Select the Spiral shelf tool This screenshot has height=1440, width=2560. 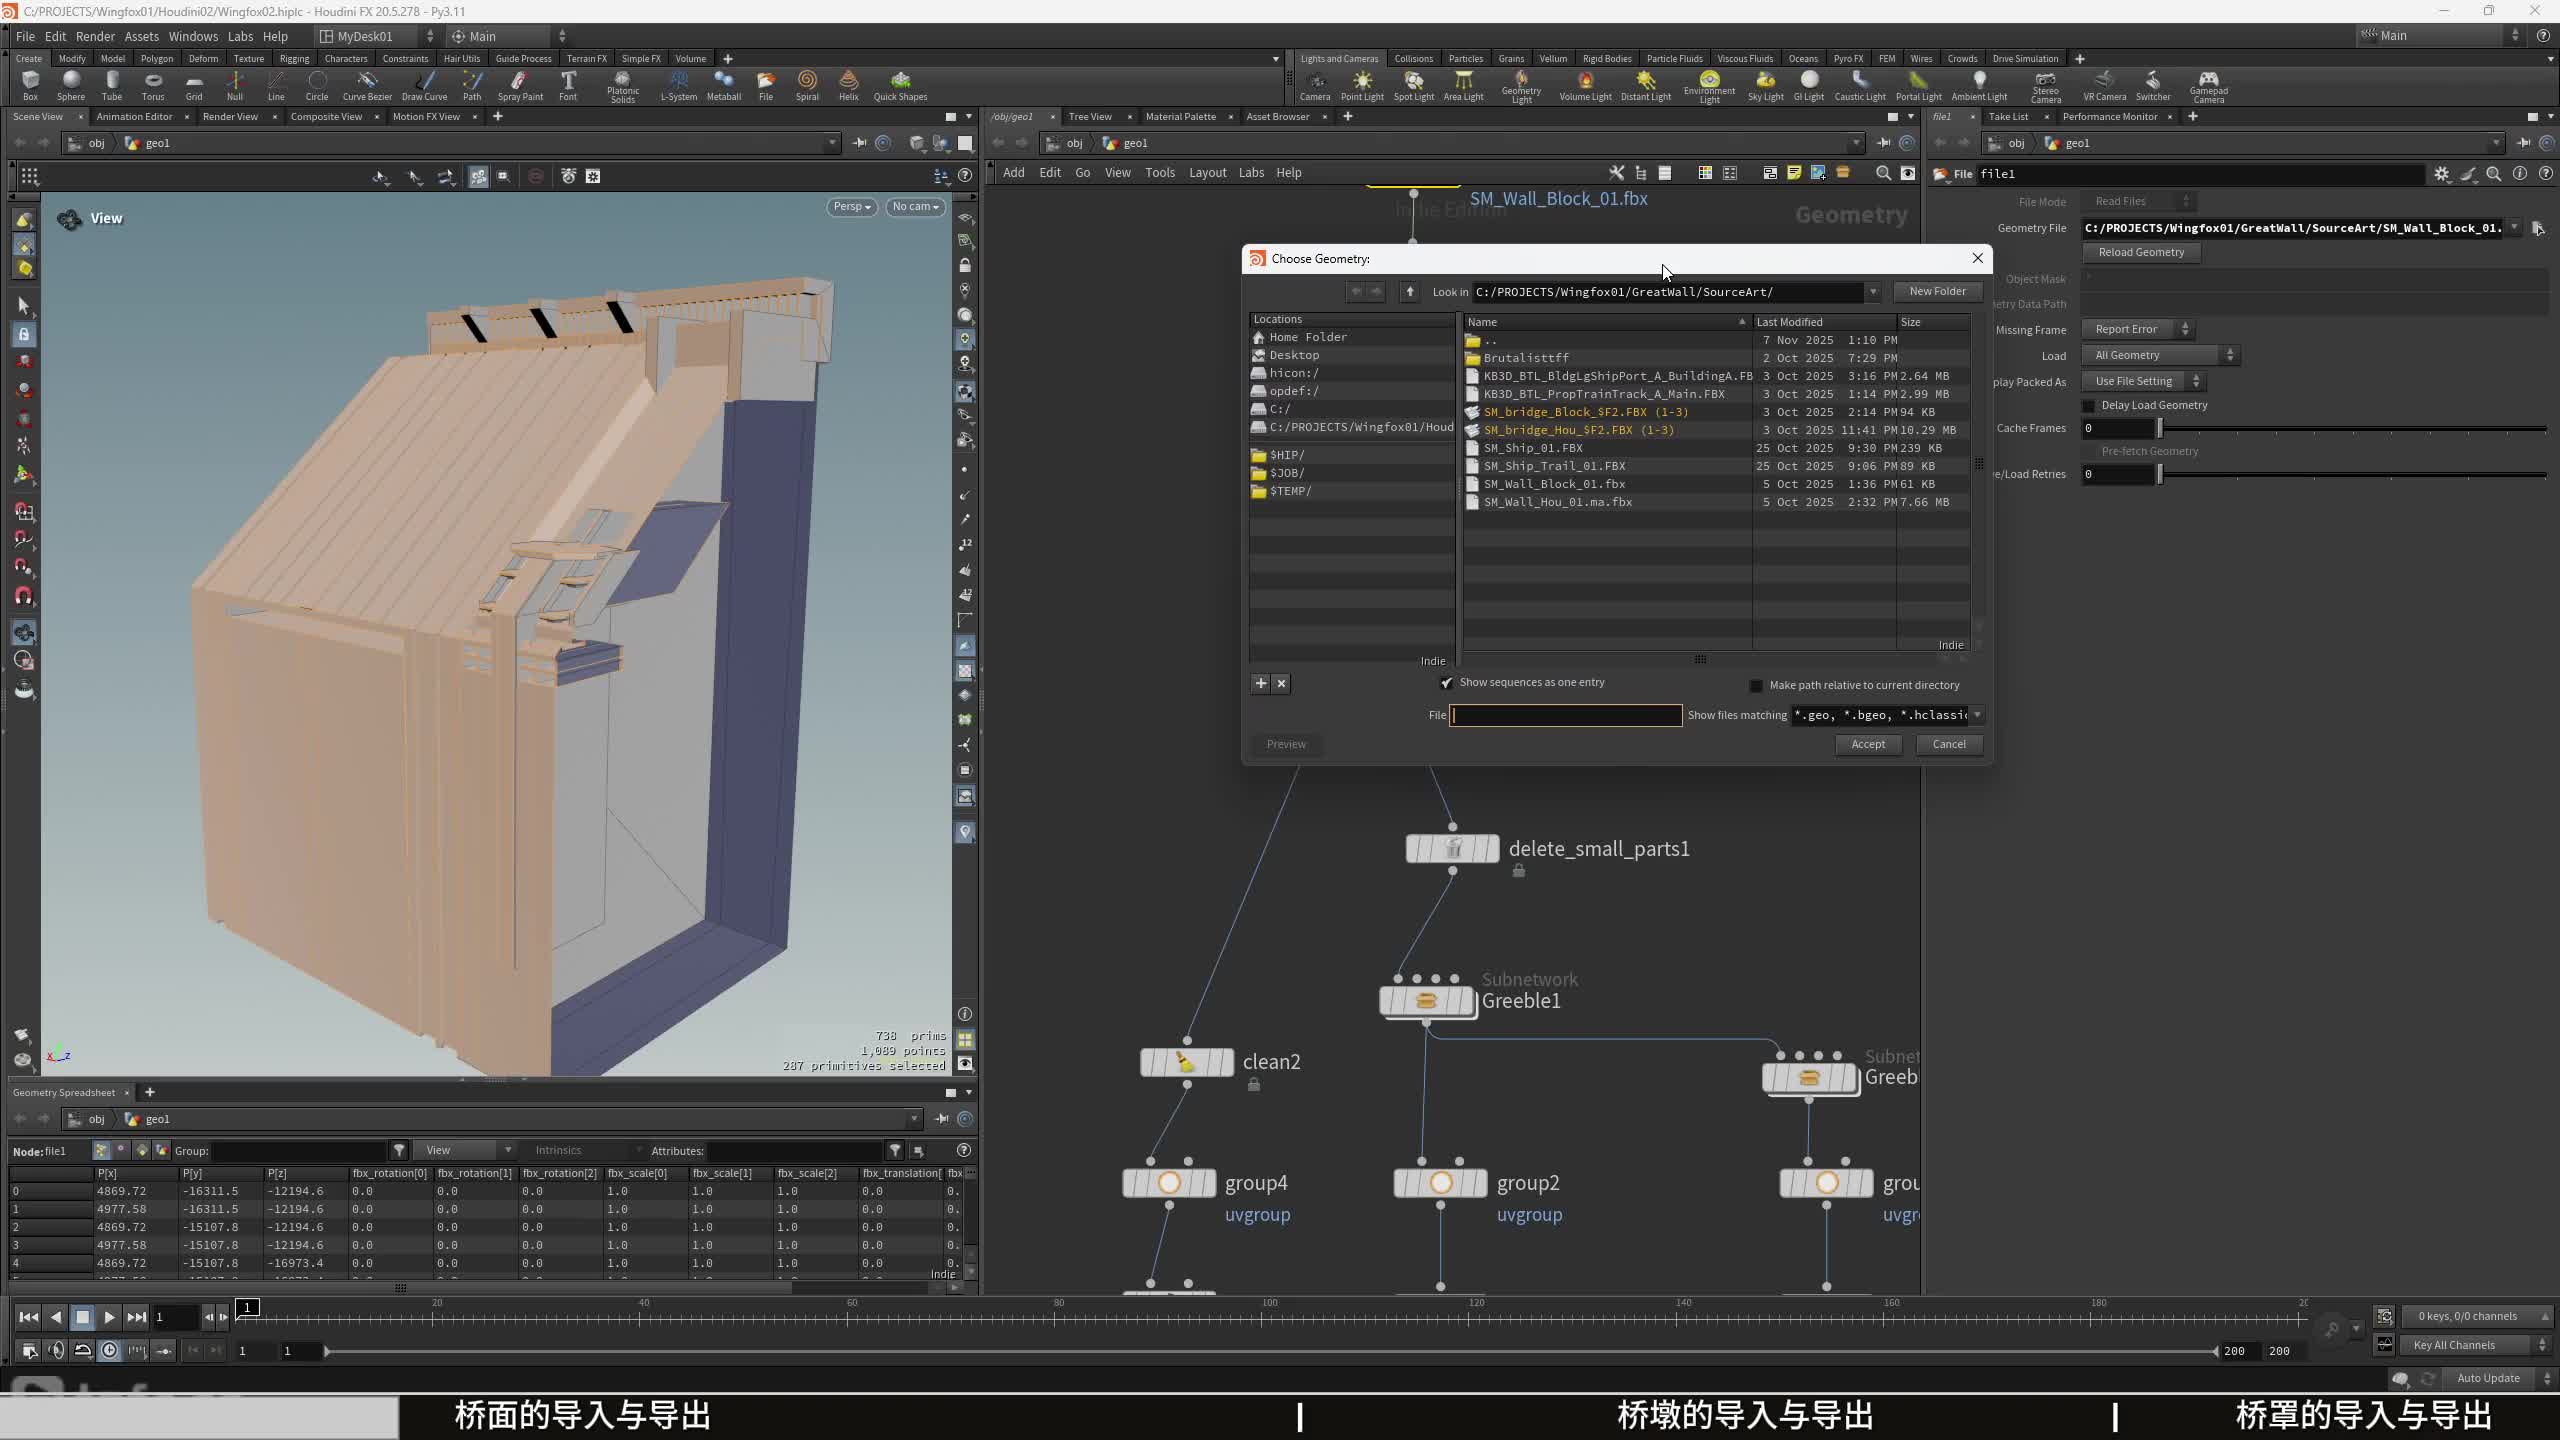point(807,84)
